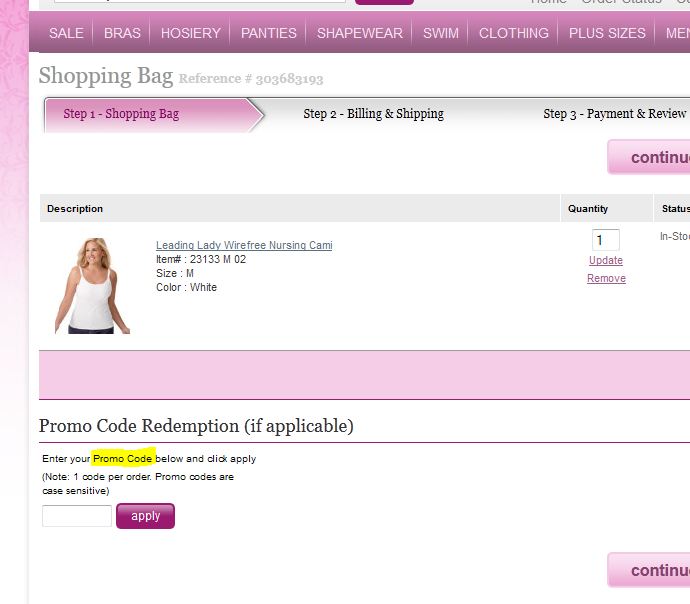The image size is (690, 604).
Task: Go to the HOSIERY category
Action: point(191,33)
